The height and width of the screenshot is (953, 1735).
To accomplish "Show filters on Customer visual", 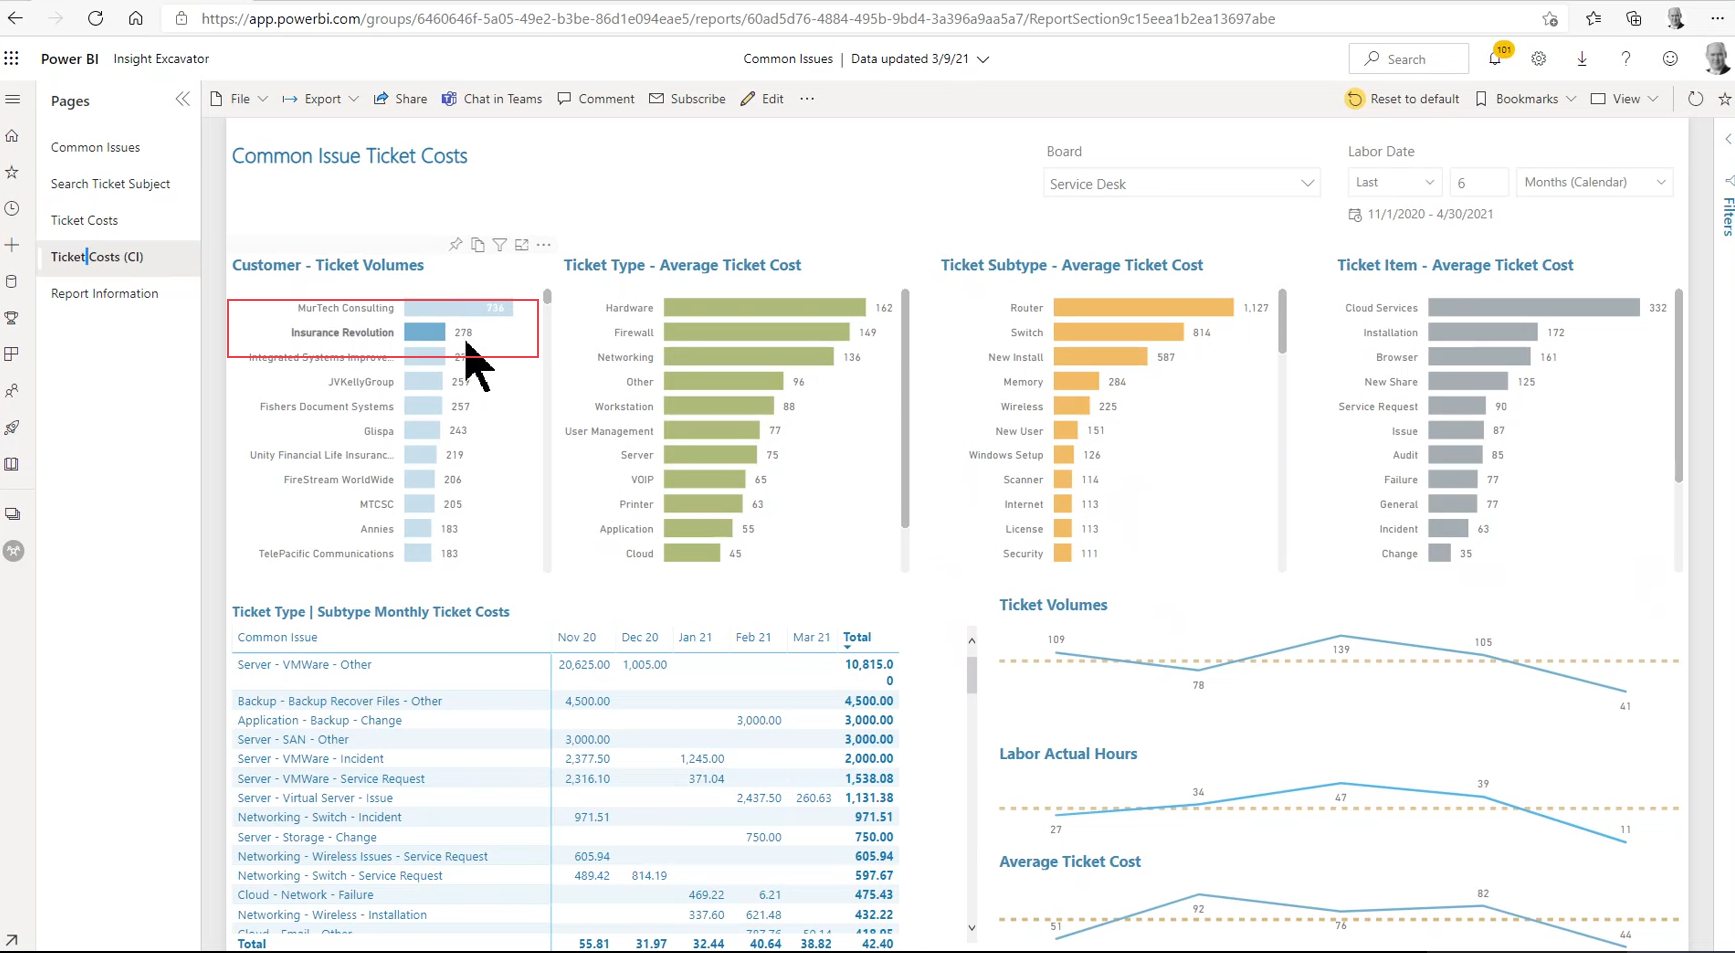I will (x=500, y=245).
